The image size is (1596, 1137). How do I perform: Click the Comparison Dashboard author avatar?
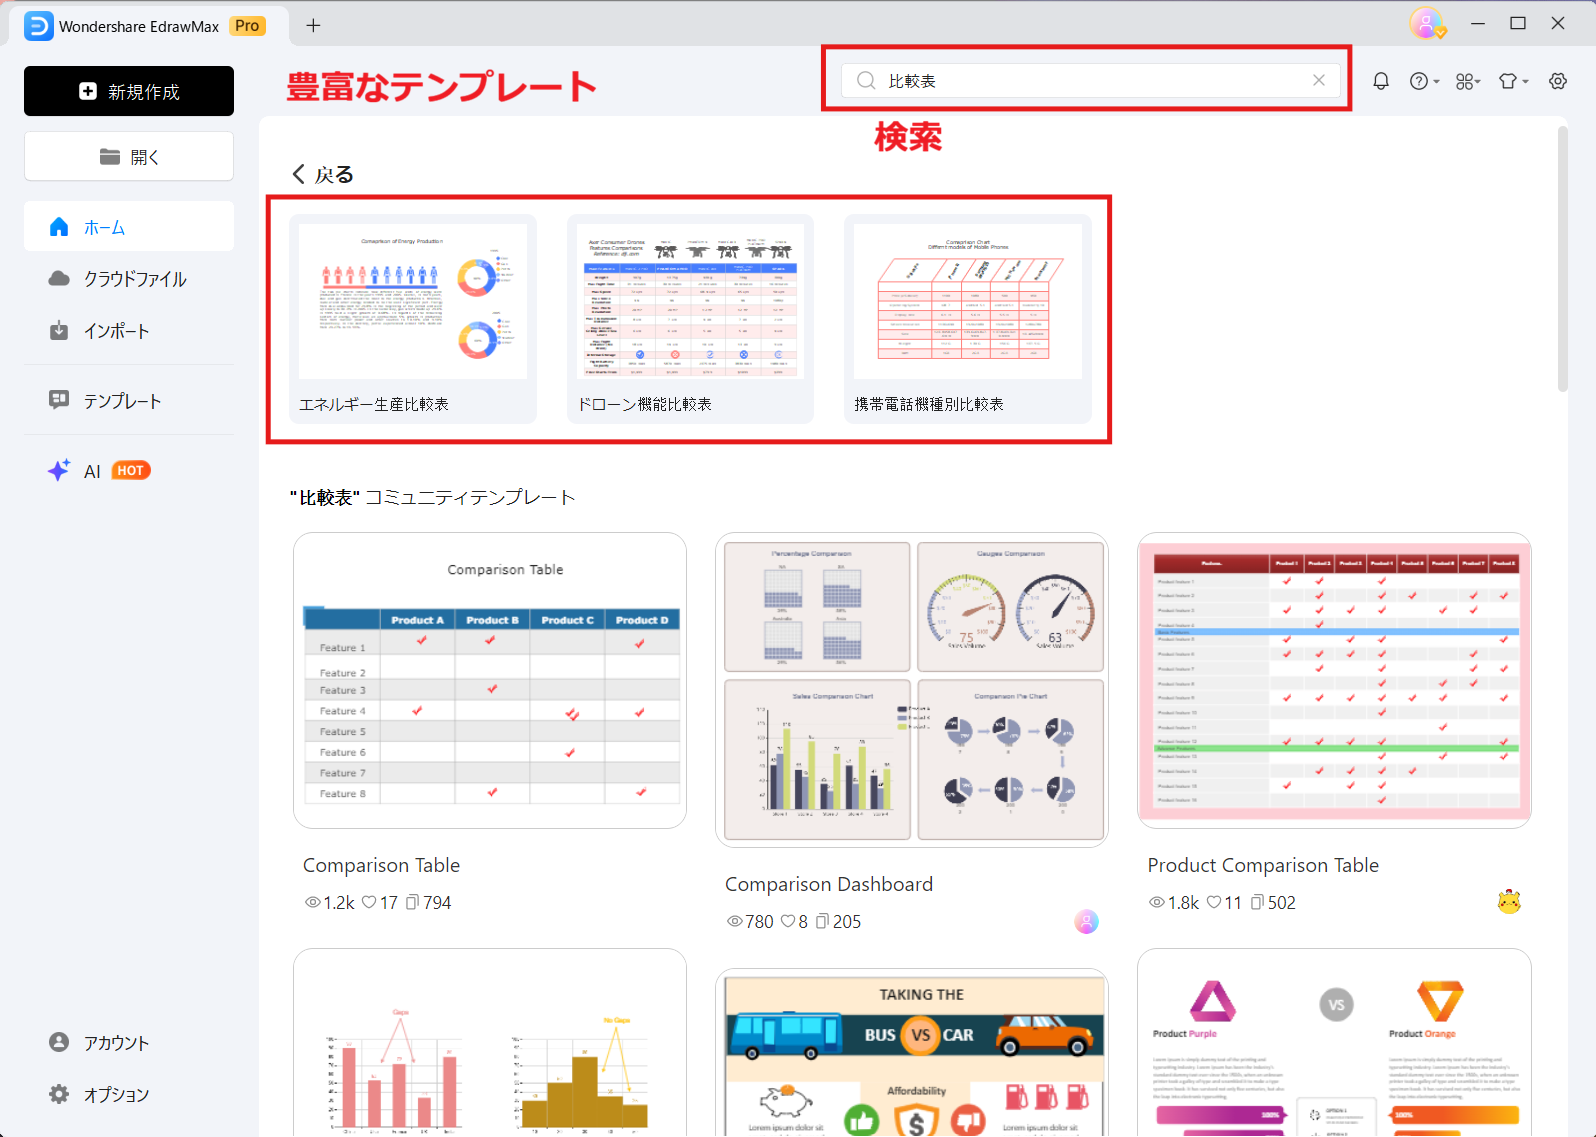tap(1087, 921)
